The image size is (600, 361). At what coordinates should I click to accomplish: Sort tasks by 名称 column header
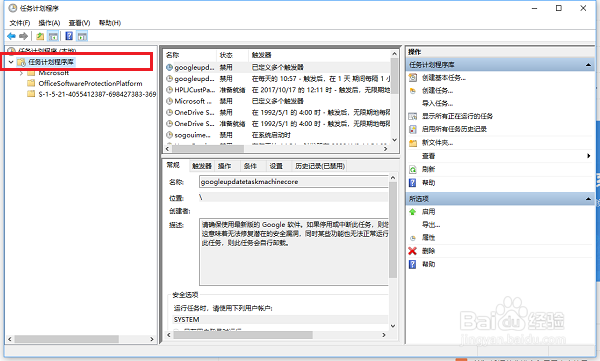tap(190, 55)
